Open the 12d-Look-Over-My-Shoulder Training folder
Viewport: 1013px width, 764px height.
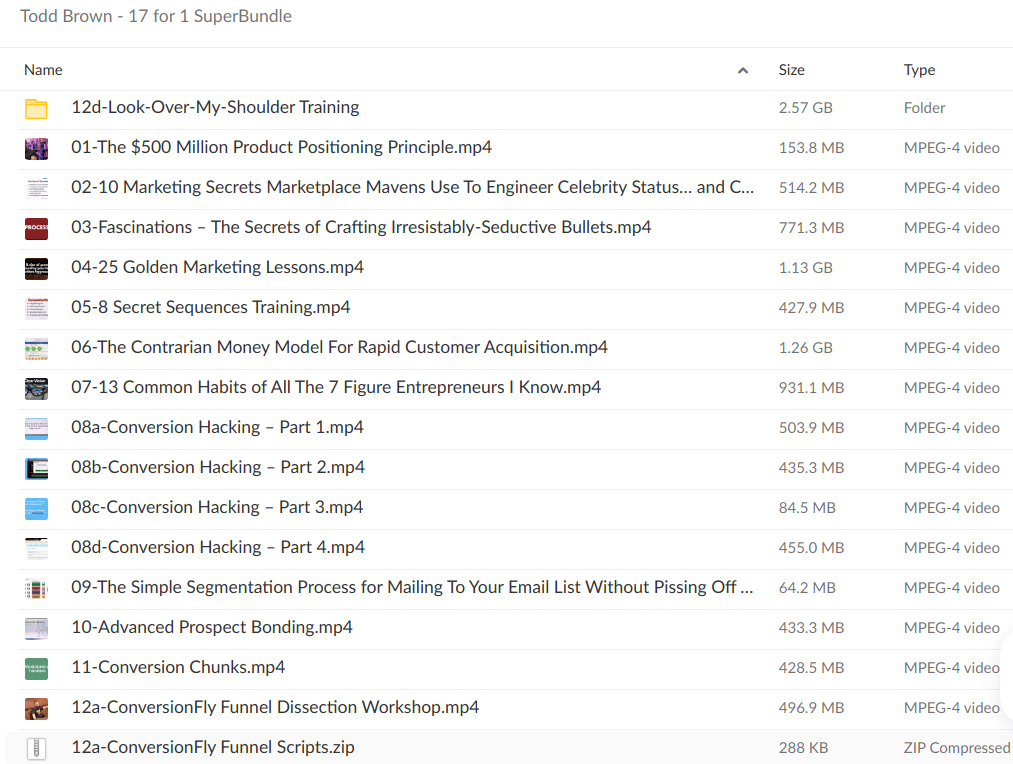coord(215,108)
